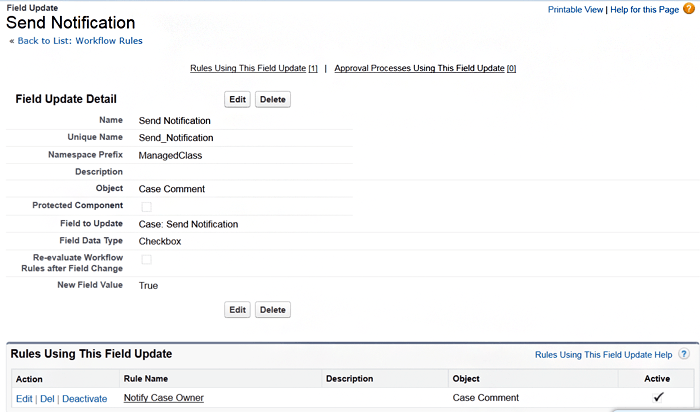The height and width of the screenshot is (412, 700).
Task: Click the orange help icon at top right
Action: point(688,9)
